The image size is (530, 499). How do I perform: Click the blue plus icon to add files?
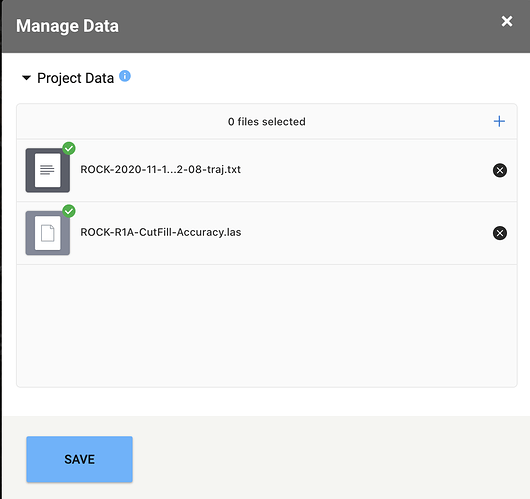[499, 121]
